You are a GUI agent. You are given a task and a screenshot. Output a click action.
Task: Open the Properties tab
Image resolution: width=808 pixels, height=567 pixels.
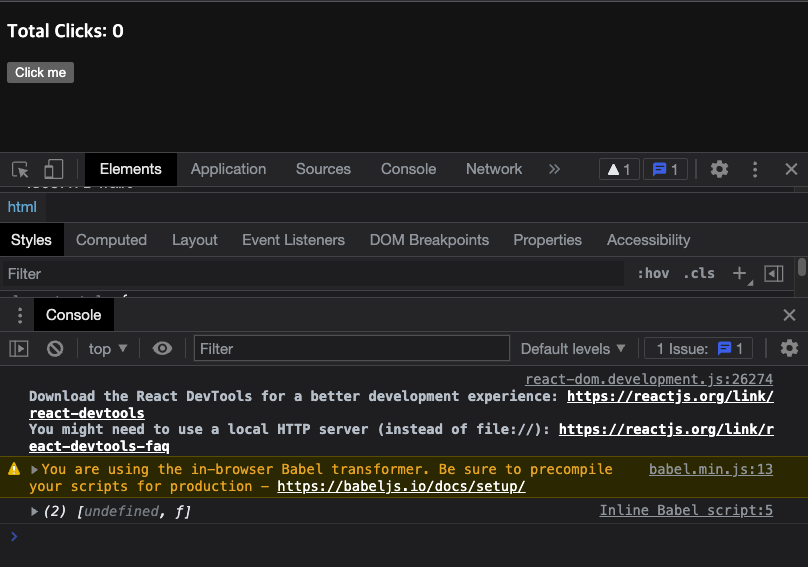tap(547, 240)
